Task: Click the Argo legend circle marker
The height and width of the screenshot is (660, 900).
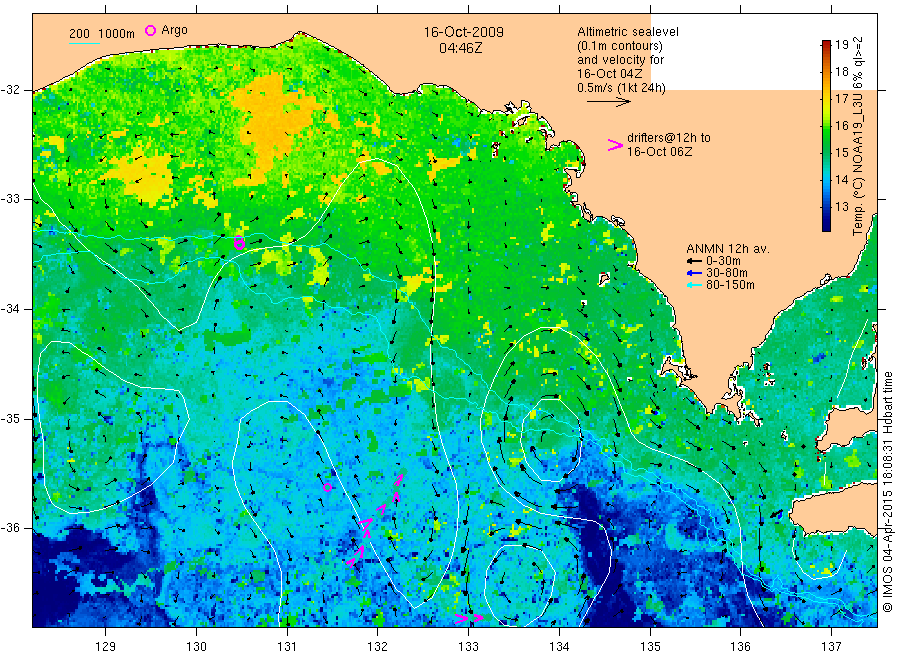Action: click(x=150, y=30)
